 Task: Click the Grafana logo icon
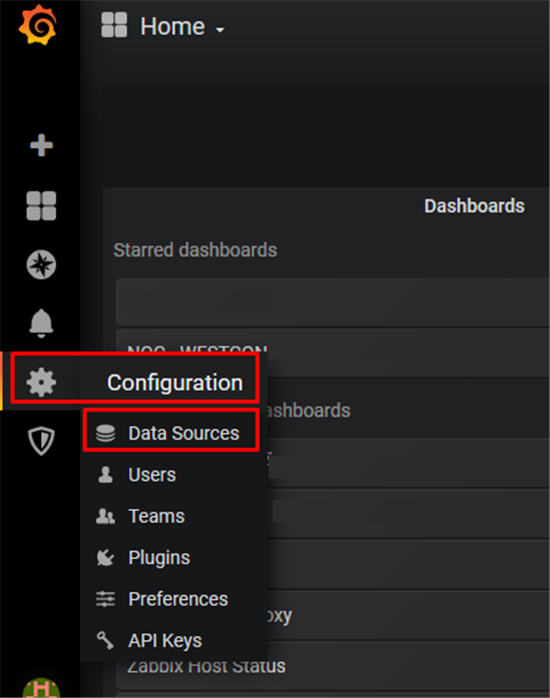coord(38,25)
